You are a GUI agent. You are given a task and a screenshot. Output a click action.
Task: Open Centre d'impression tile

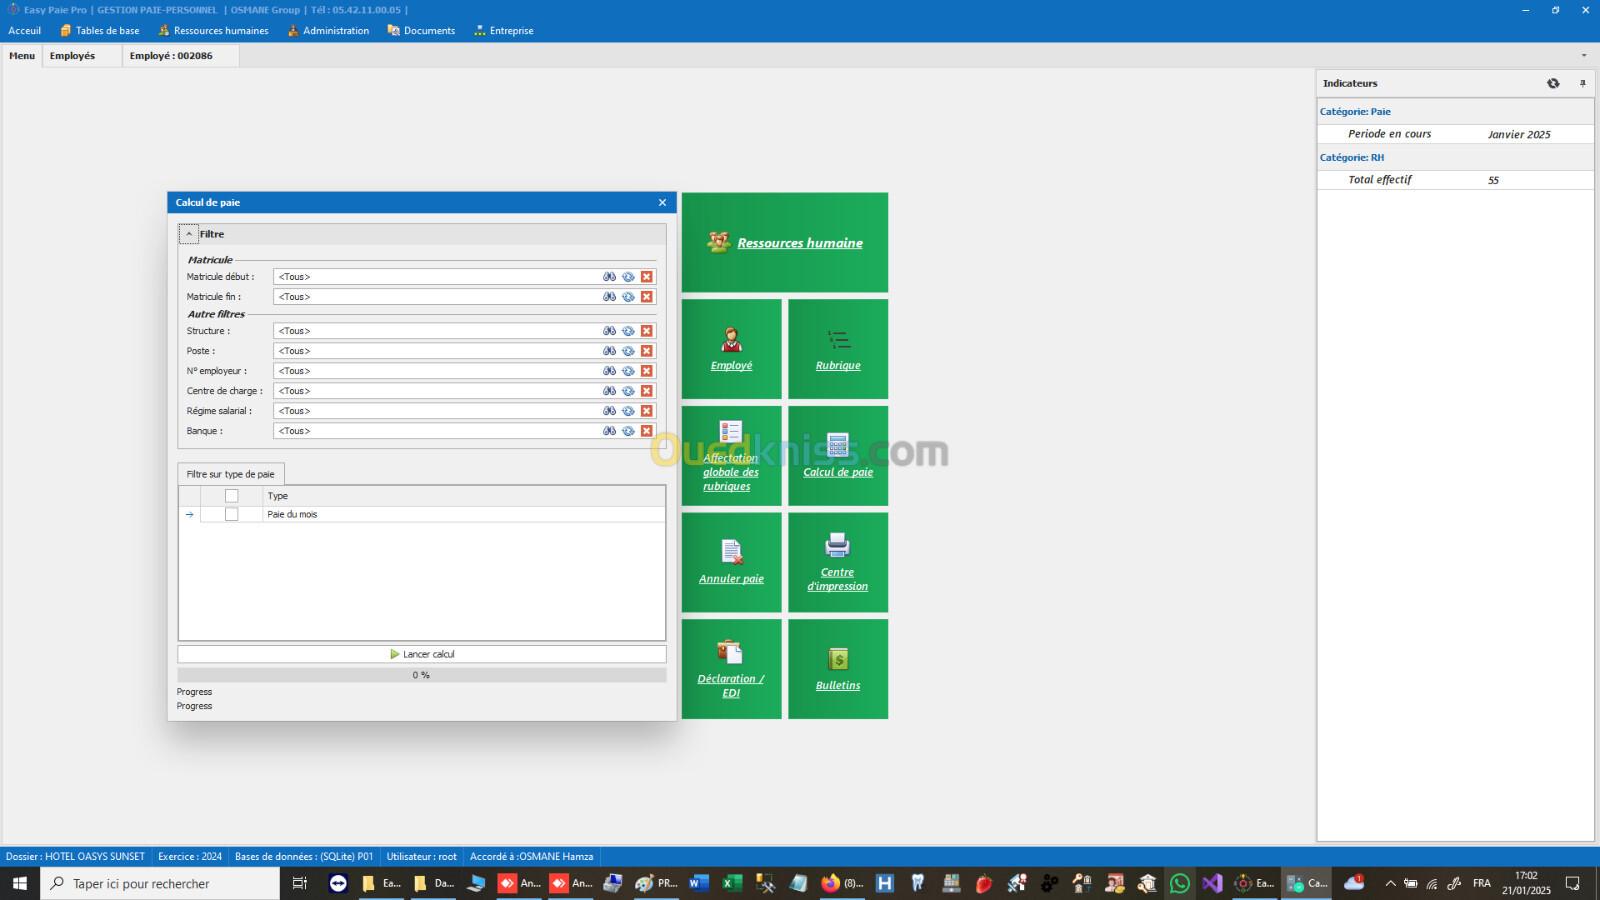tap(838, 562)
